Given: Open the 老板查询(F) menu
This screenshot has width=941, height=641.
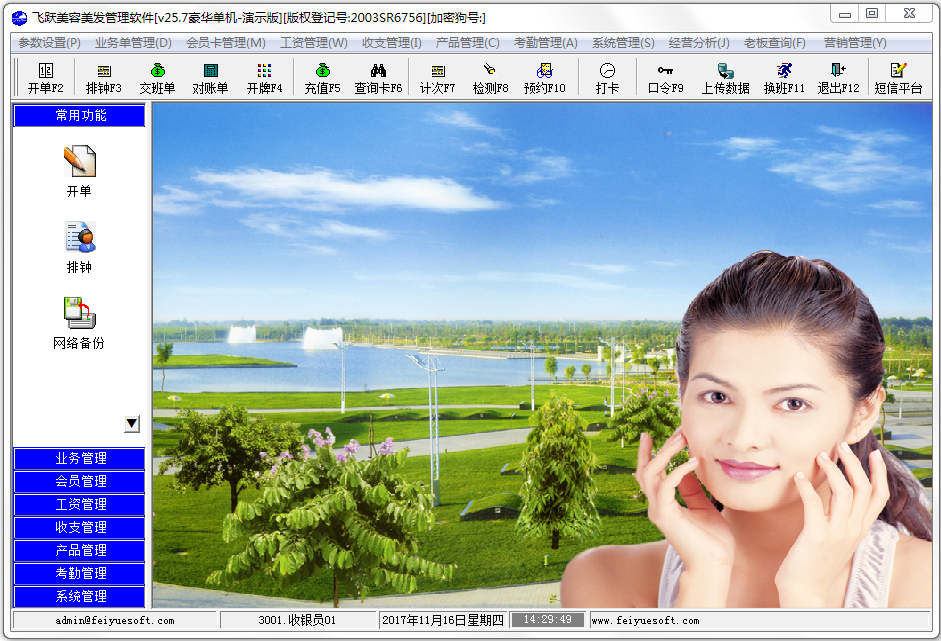Looking at the screenshot, I should (x=775, y=43).
